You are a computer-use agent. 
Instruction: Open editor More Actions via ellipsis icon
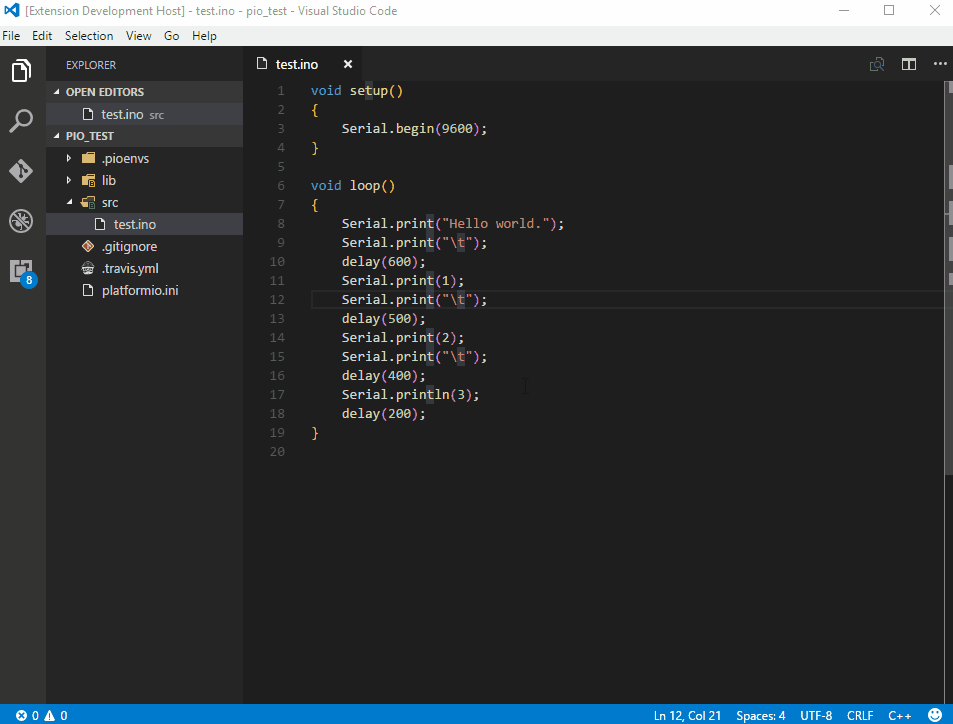pos(939,63)
